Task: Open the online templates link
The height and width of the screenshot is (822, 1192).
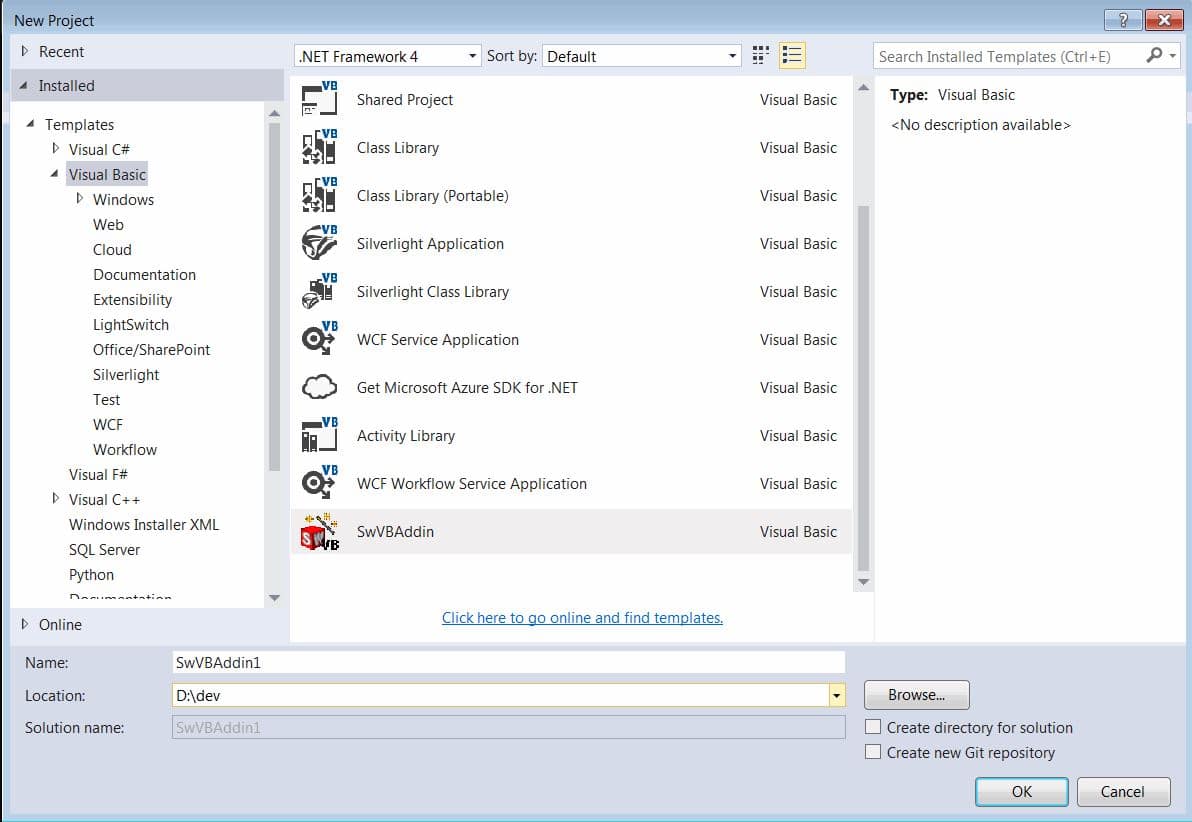Action: (x=582, y=617)
